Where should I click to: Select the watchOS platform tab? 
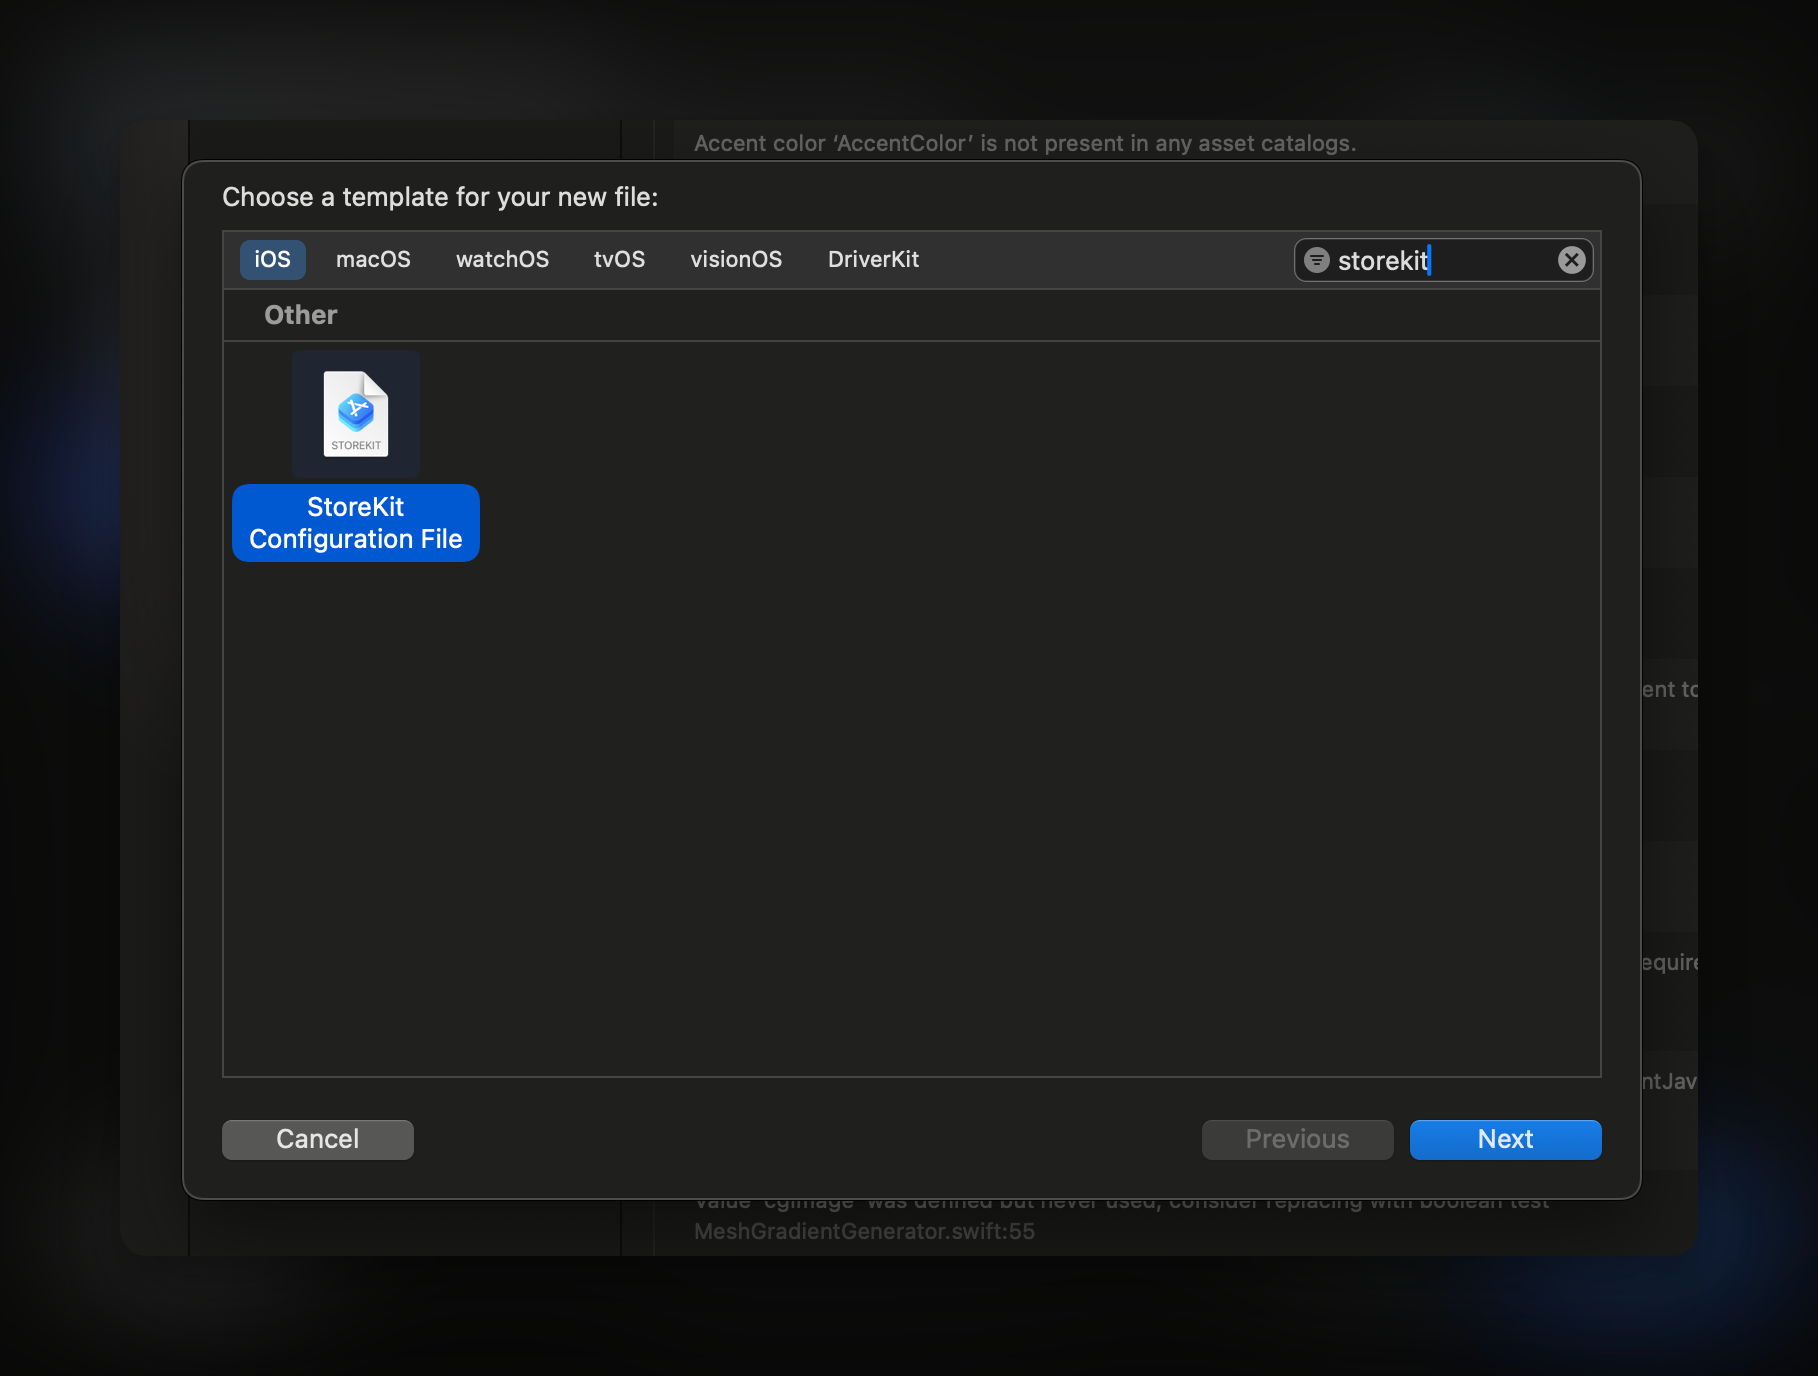point(502,260)
